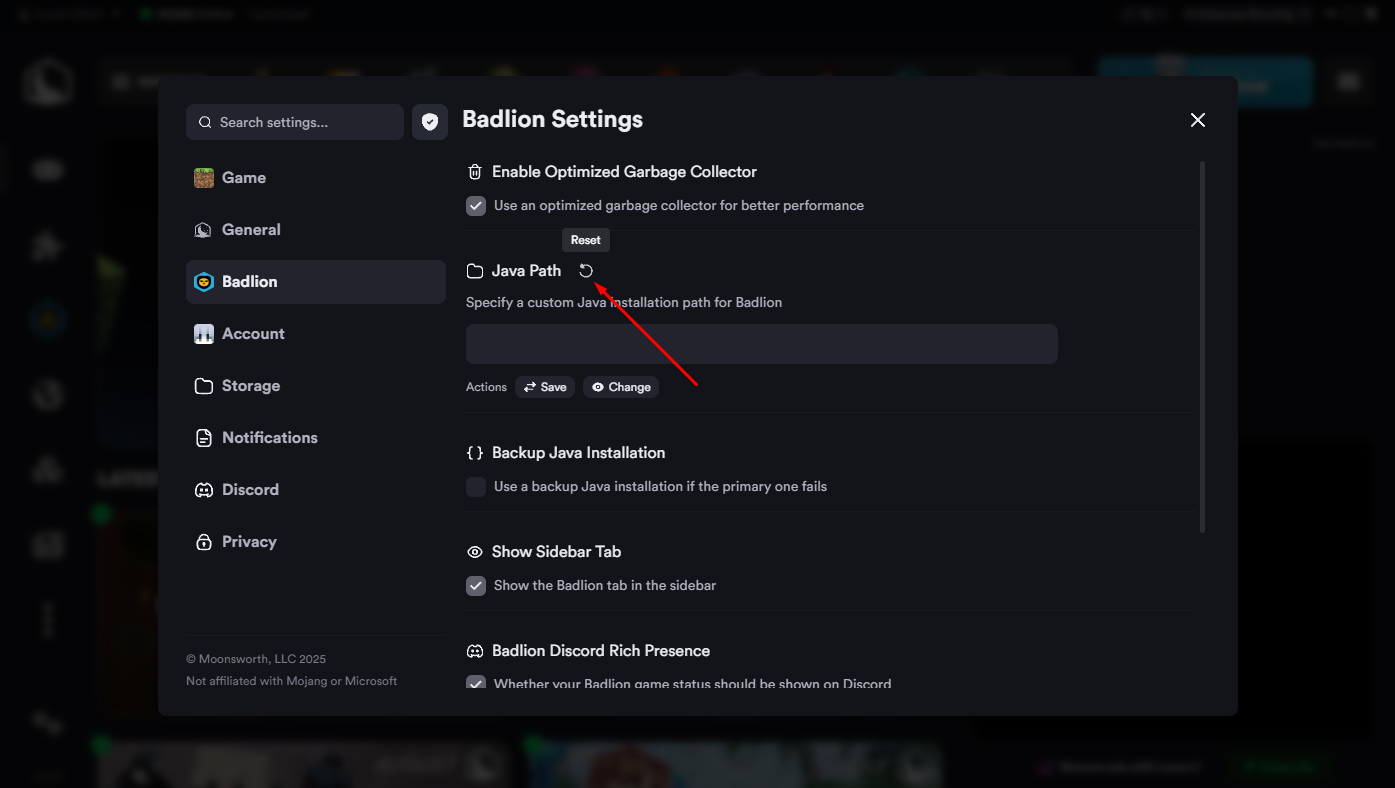Click the curly braces Backup Java icon

pyautogui.click(x=475, y=453)
